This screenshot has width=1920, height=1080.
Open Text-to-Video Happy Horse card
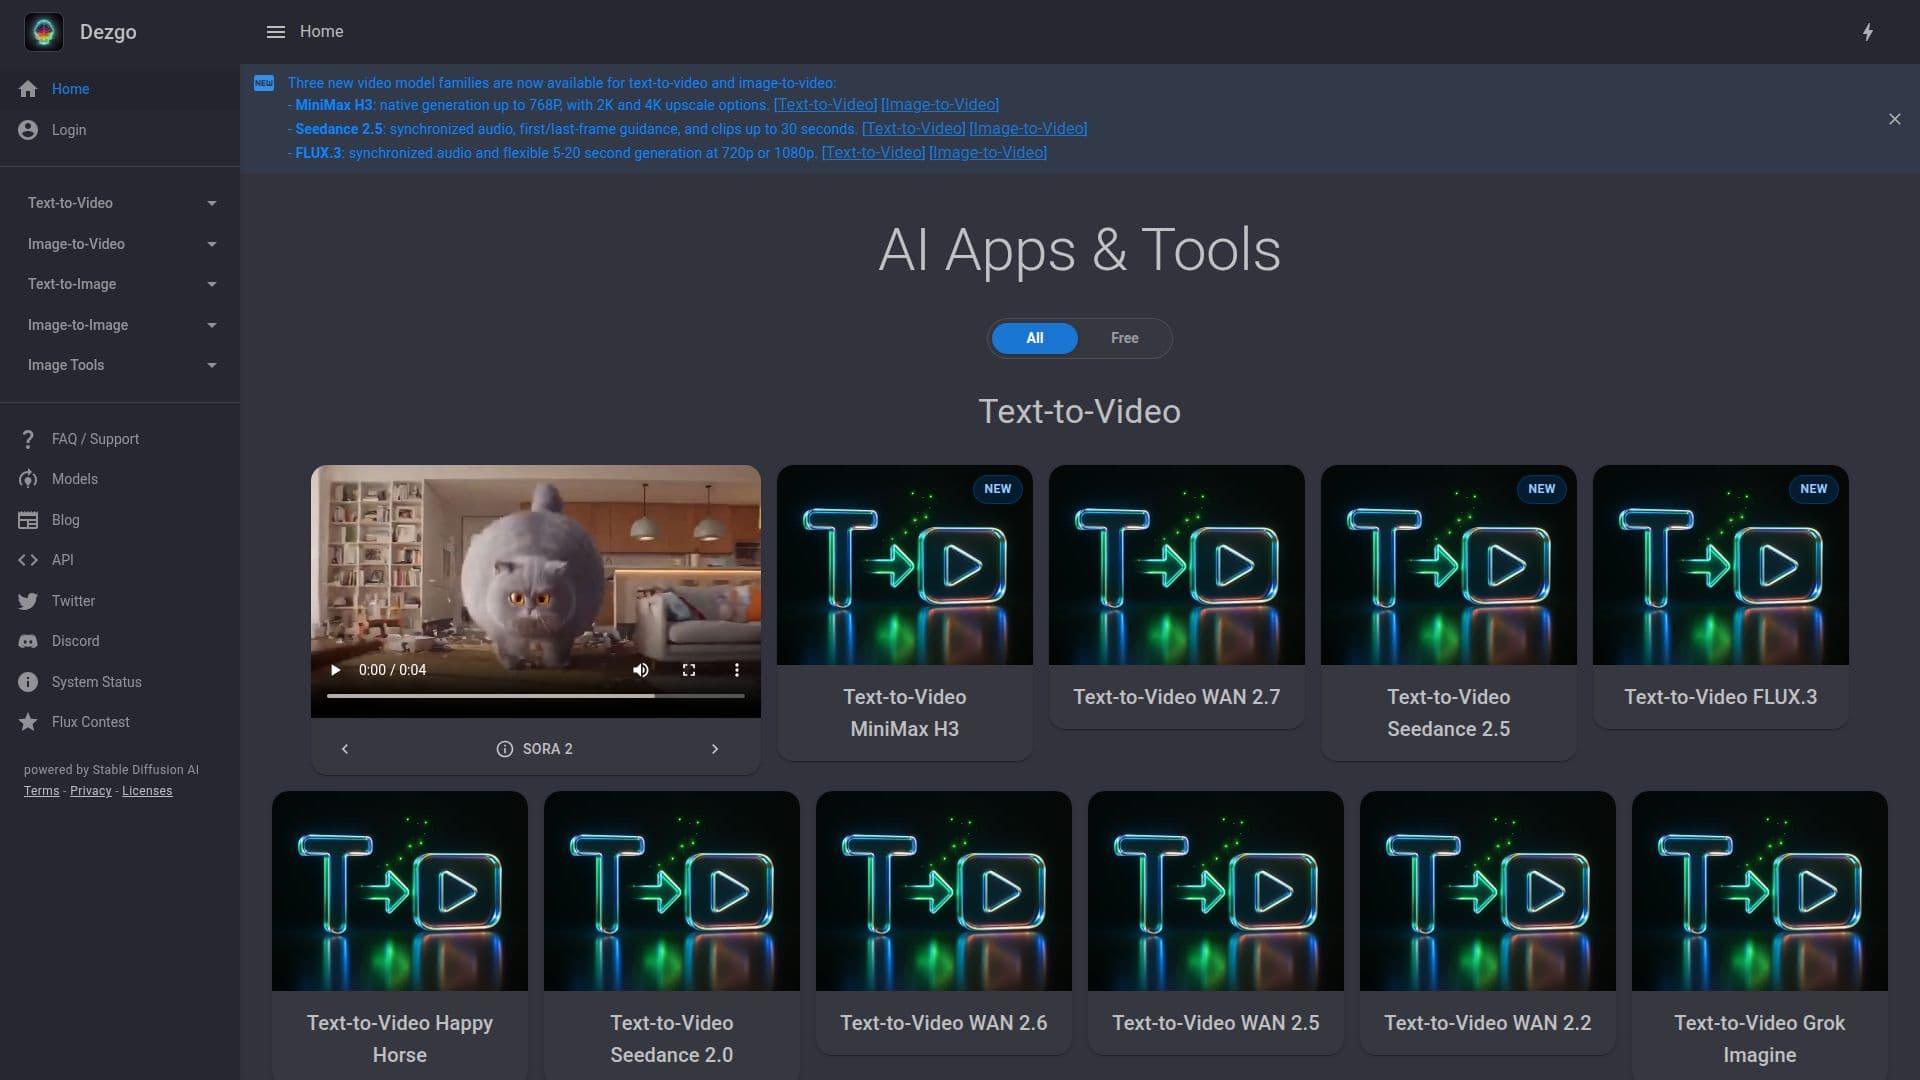(x=399, y=935)
